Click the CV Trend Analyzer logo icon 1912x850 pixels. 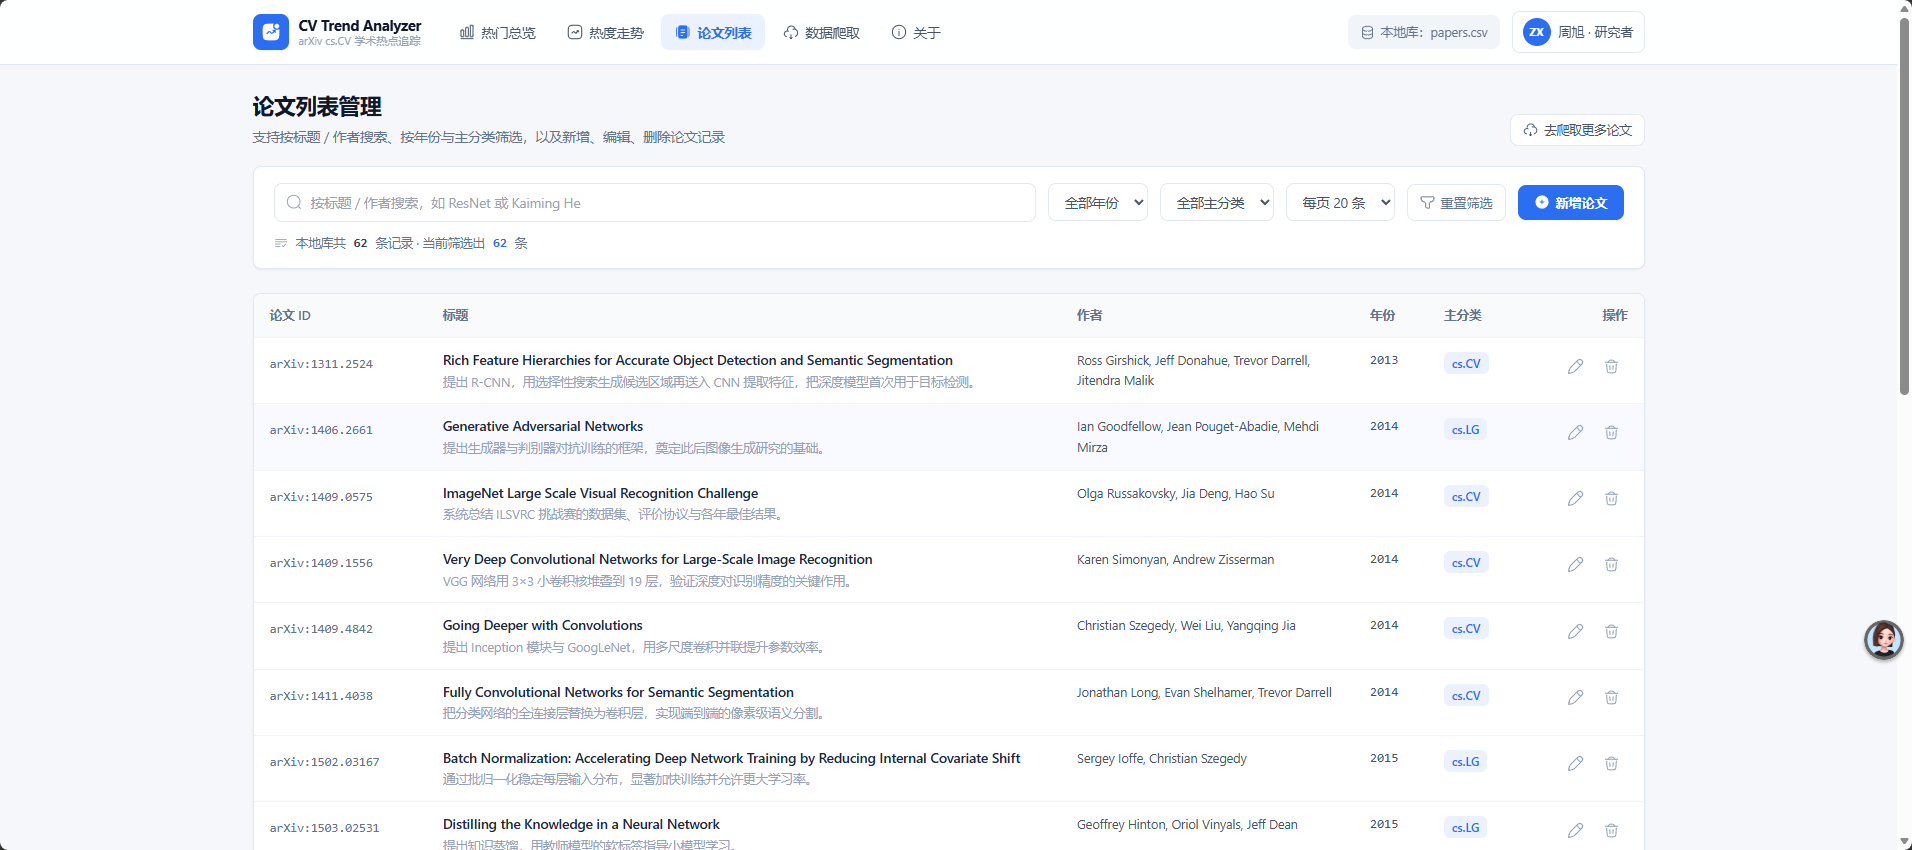click(x=270, y=32)
